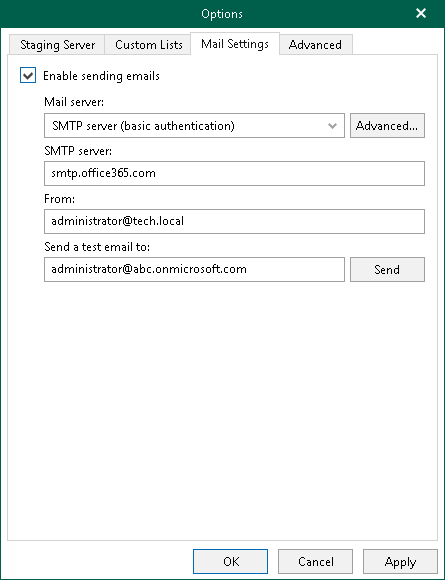Switch to the Staging Server tab
445x580 pixels.
click(57, 45)
